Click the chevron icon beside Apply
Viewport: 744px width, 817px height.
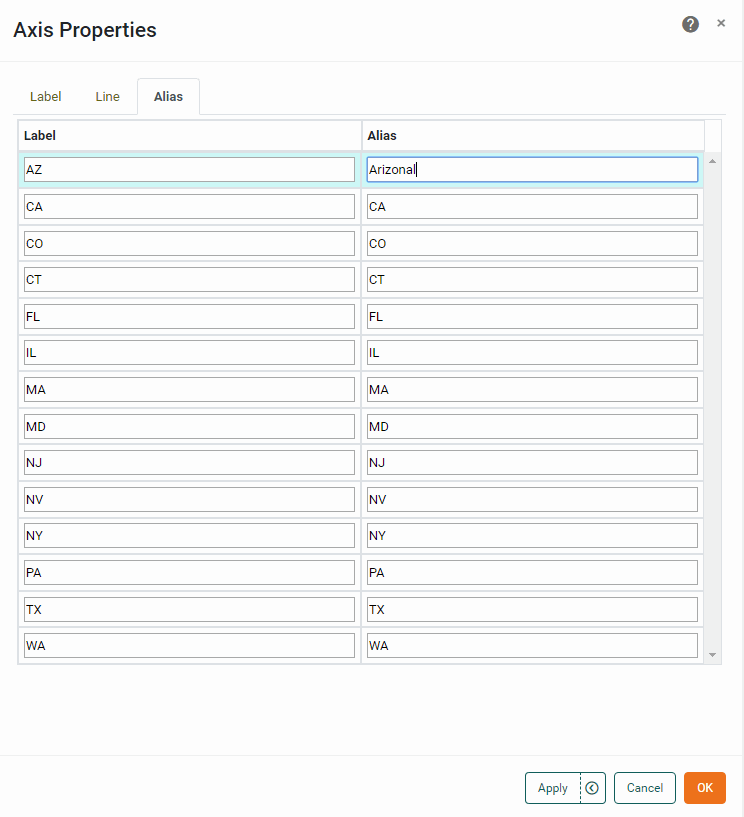[591, 788]
